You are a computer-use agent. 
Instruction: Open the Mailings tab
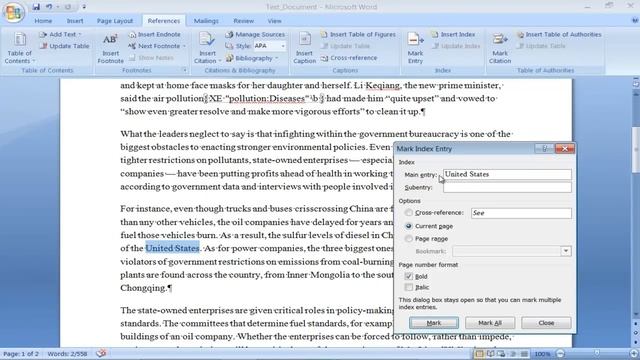coord(206,21)
